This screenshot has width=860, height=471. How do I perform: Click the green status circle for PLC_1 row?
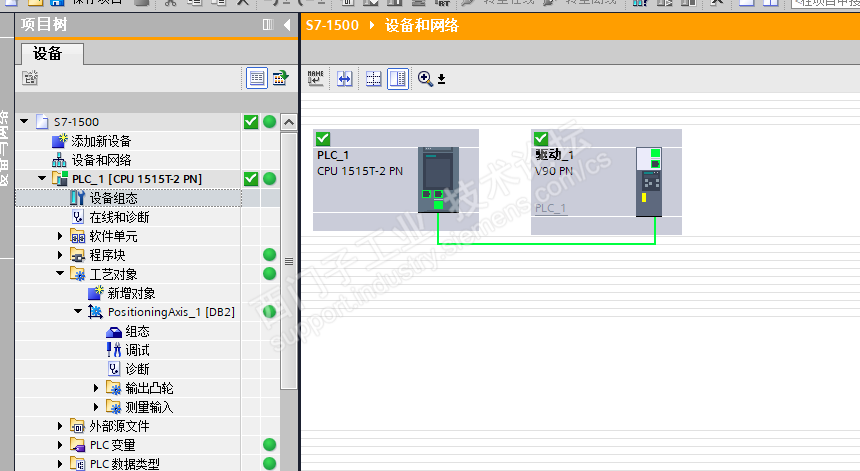pyautogui.click(x=269, y=179)
